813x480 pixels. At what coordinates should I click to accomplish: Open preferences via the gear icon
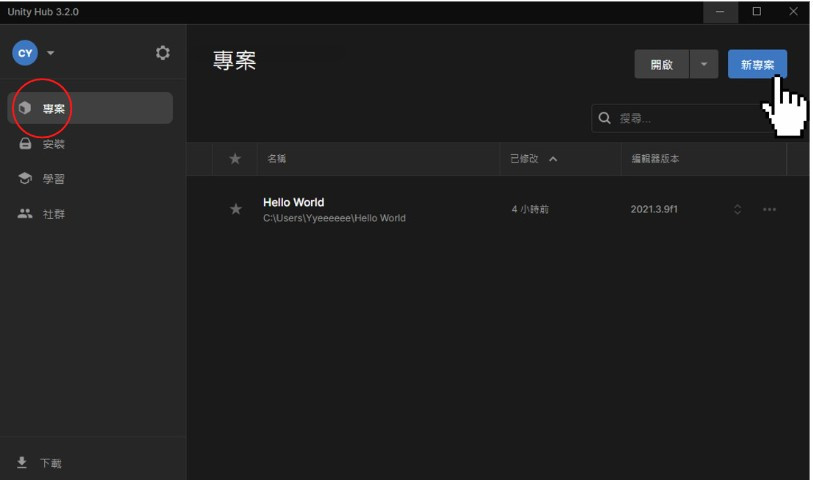(x=163, y=53)
